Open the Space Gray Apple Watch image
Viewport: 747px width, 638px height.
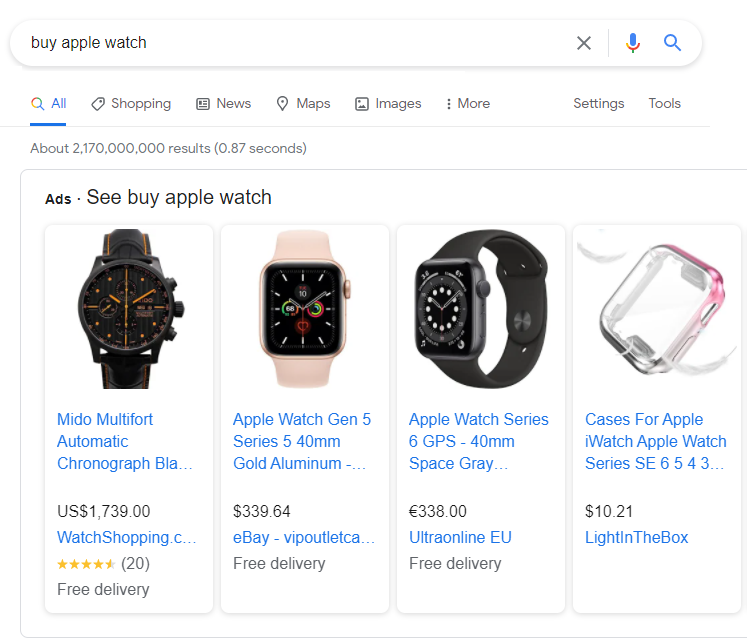pos(480,310)
